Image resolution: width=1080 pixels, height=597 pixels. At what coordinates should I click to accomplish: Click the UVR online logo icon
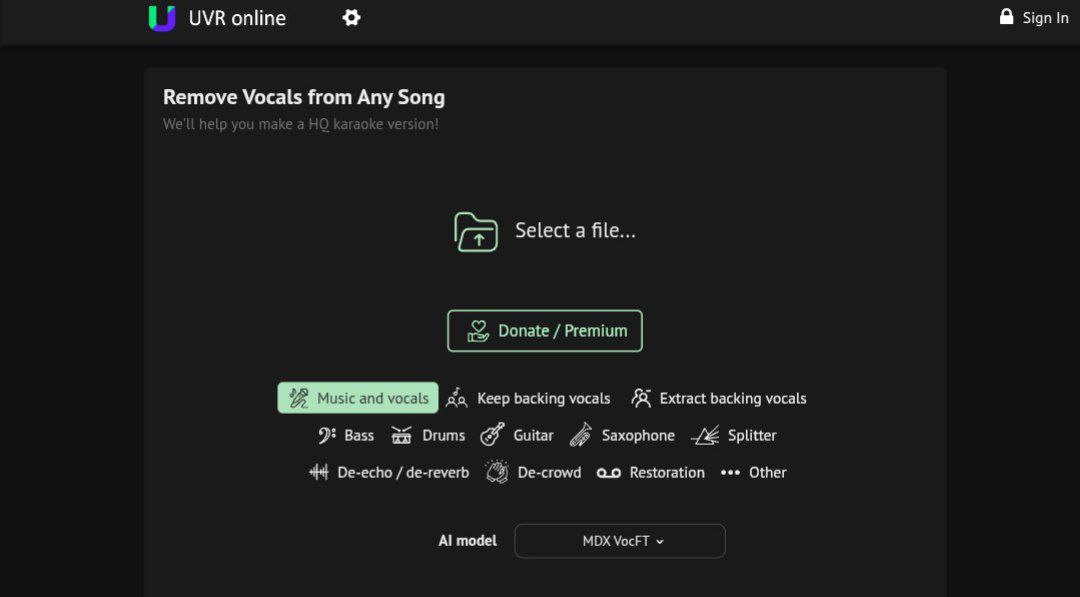[x=161, y=18]
